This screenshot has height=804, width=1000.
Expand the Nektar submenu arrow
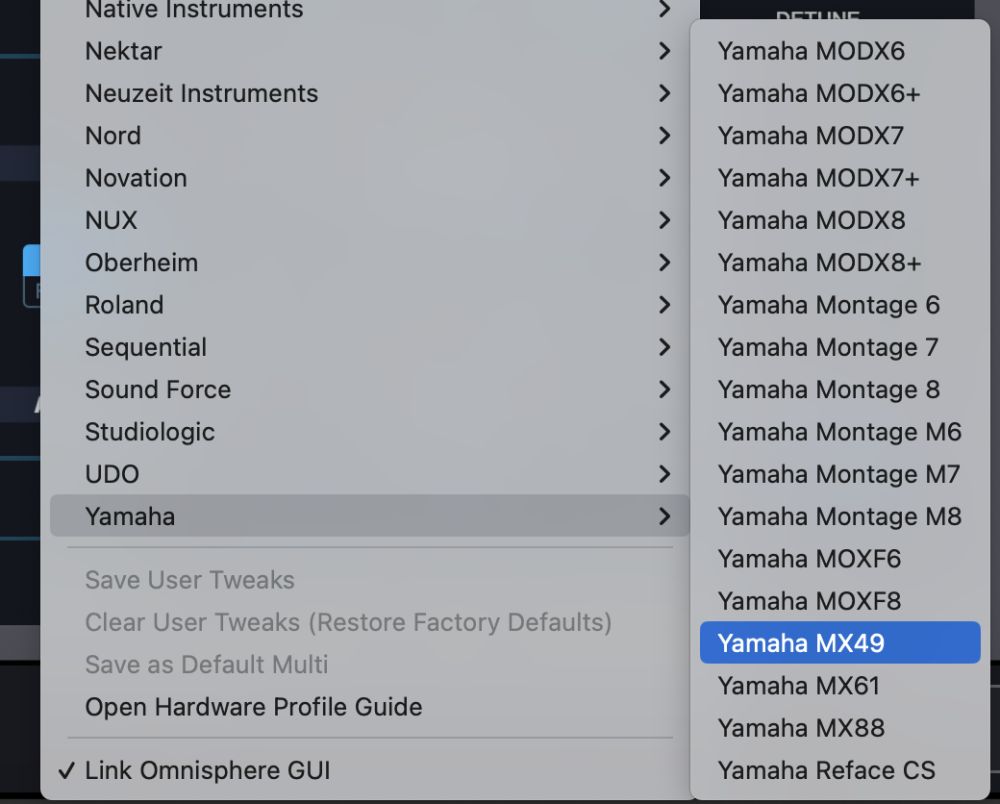point(664,51)
